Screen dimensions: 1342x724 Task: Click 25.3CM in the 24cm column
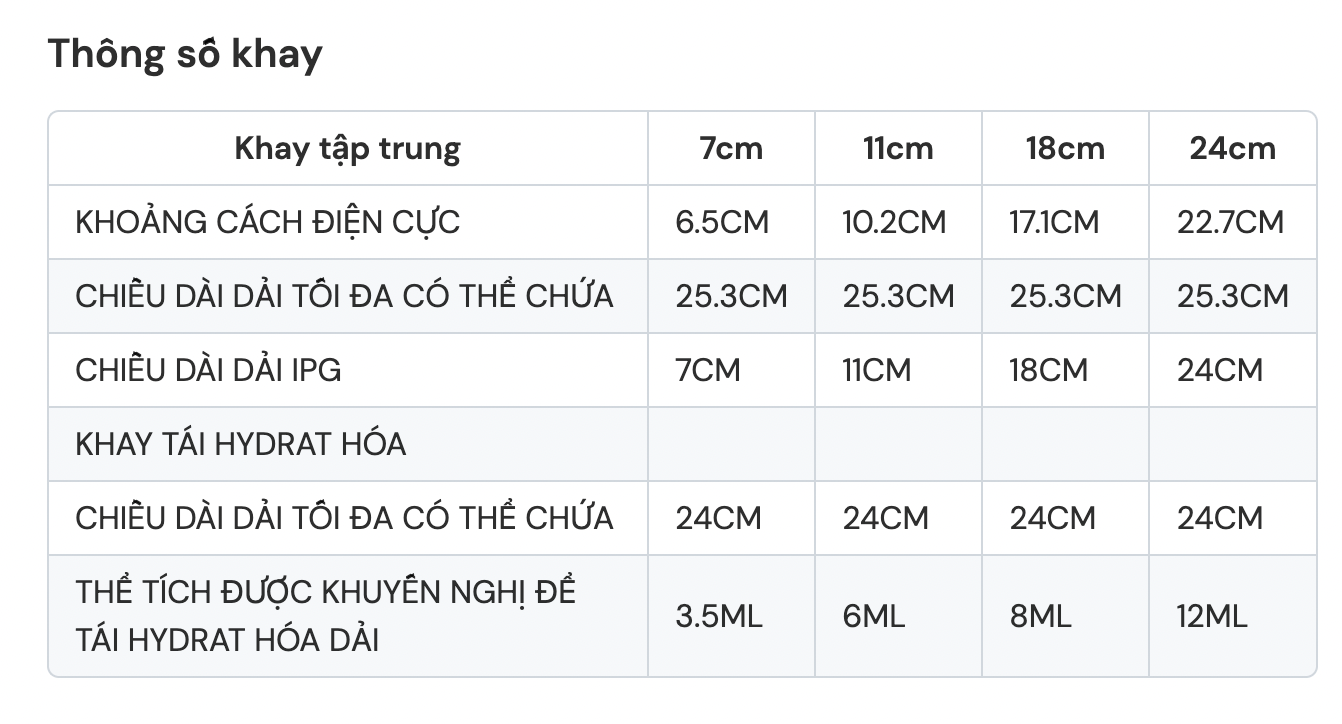click(x=1233, y=296)
